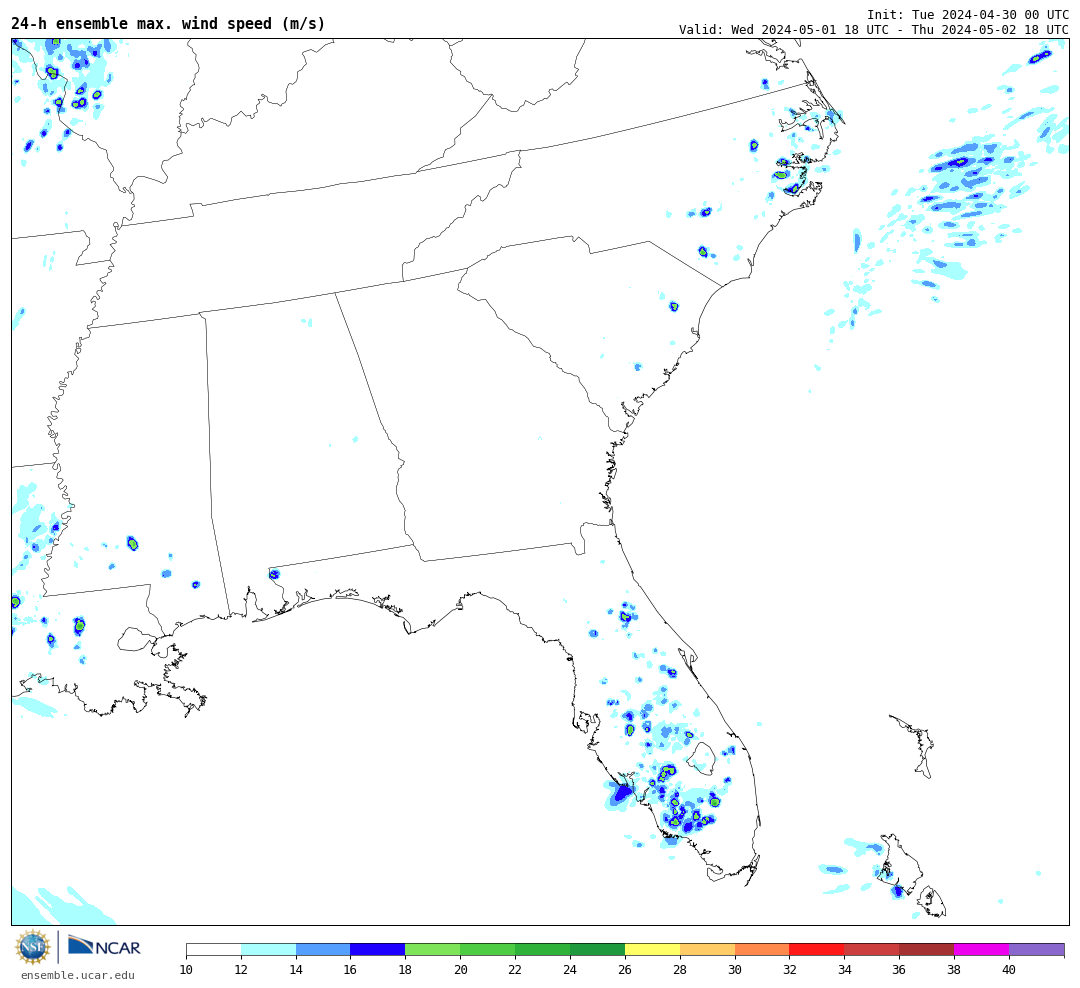The width and height of the screenshot is (1080, 988).
Task: Click the colorbar tick label 10
Action: (186, 970)
